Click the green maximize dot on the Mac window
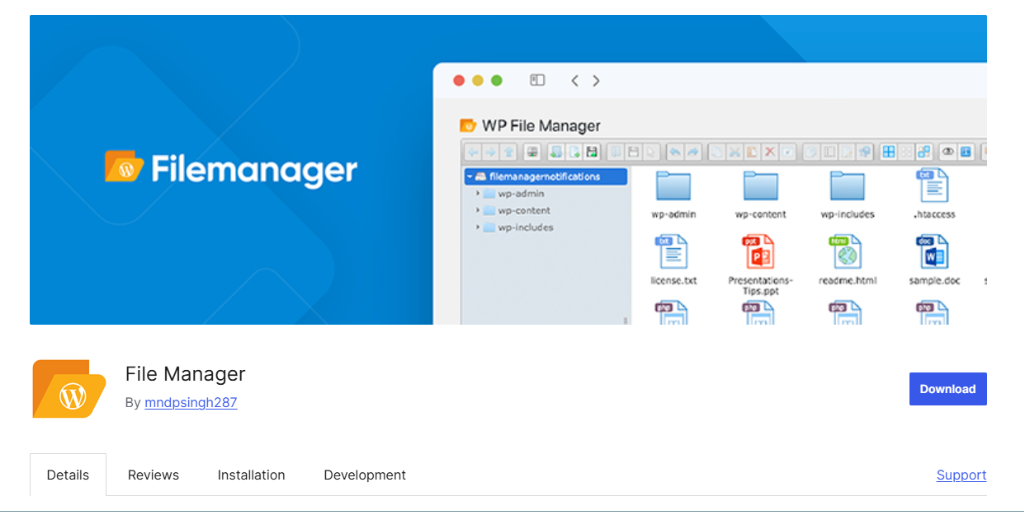This screenshot has width=1024, height=512. [x=496, y=80]
